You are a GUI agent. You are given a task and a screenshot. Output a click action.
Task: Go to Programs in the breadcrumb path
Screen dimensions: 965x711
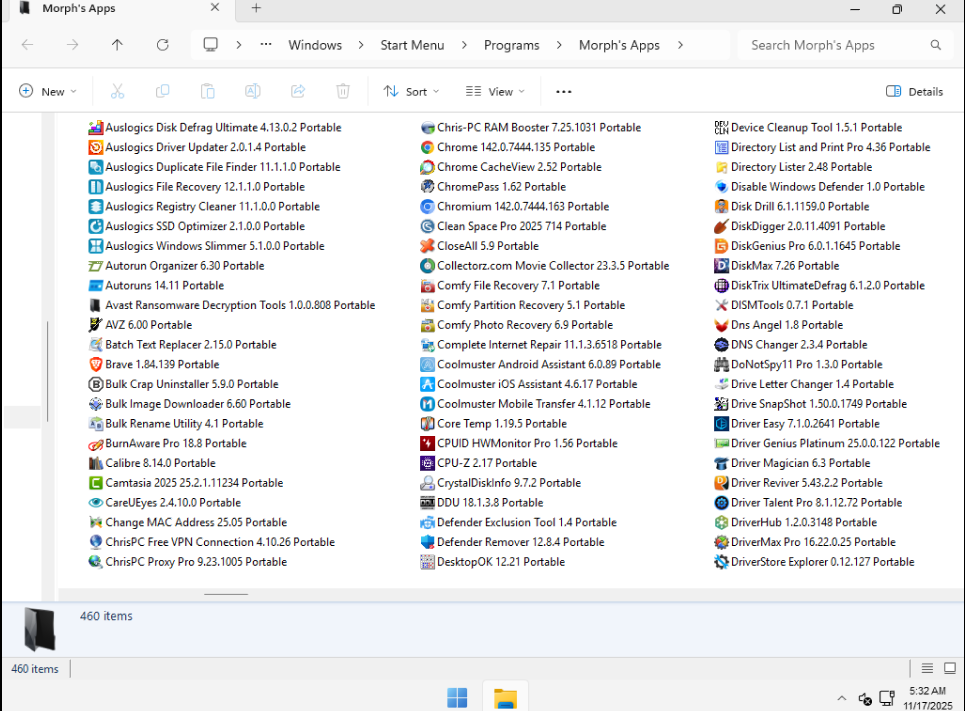point(511,45)
